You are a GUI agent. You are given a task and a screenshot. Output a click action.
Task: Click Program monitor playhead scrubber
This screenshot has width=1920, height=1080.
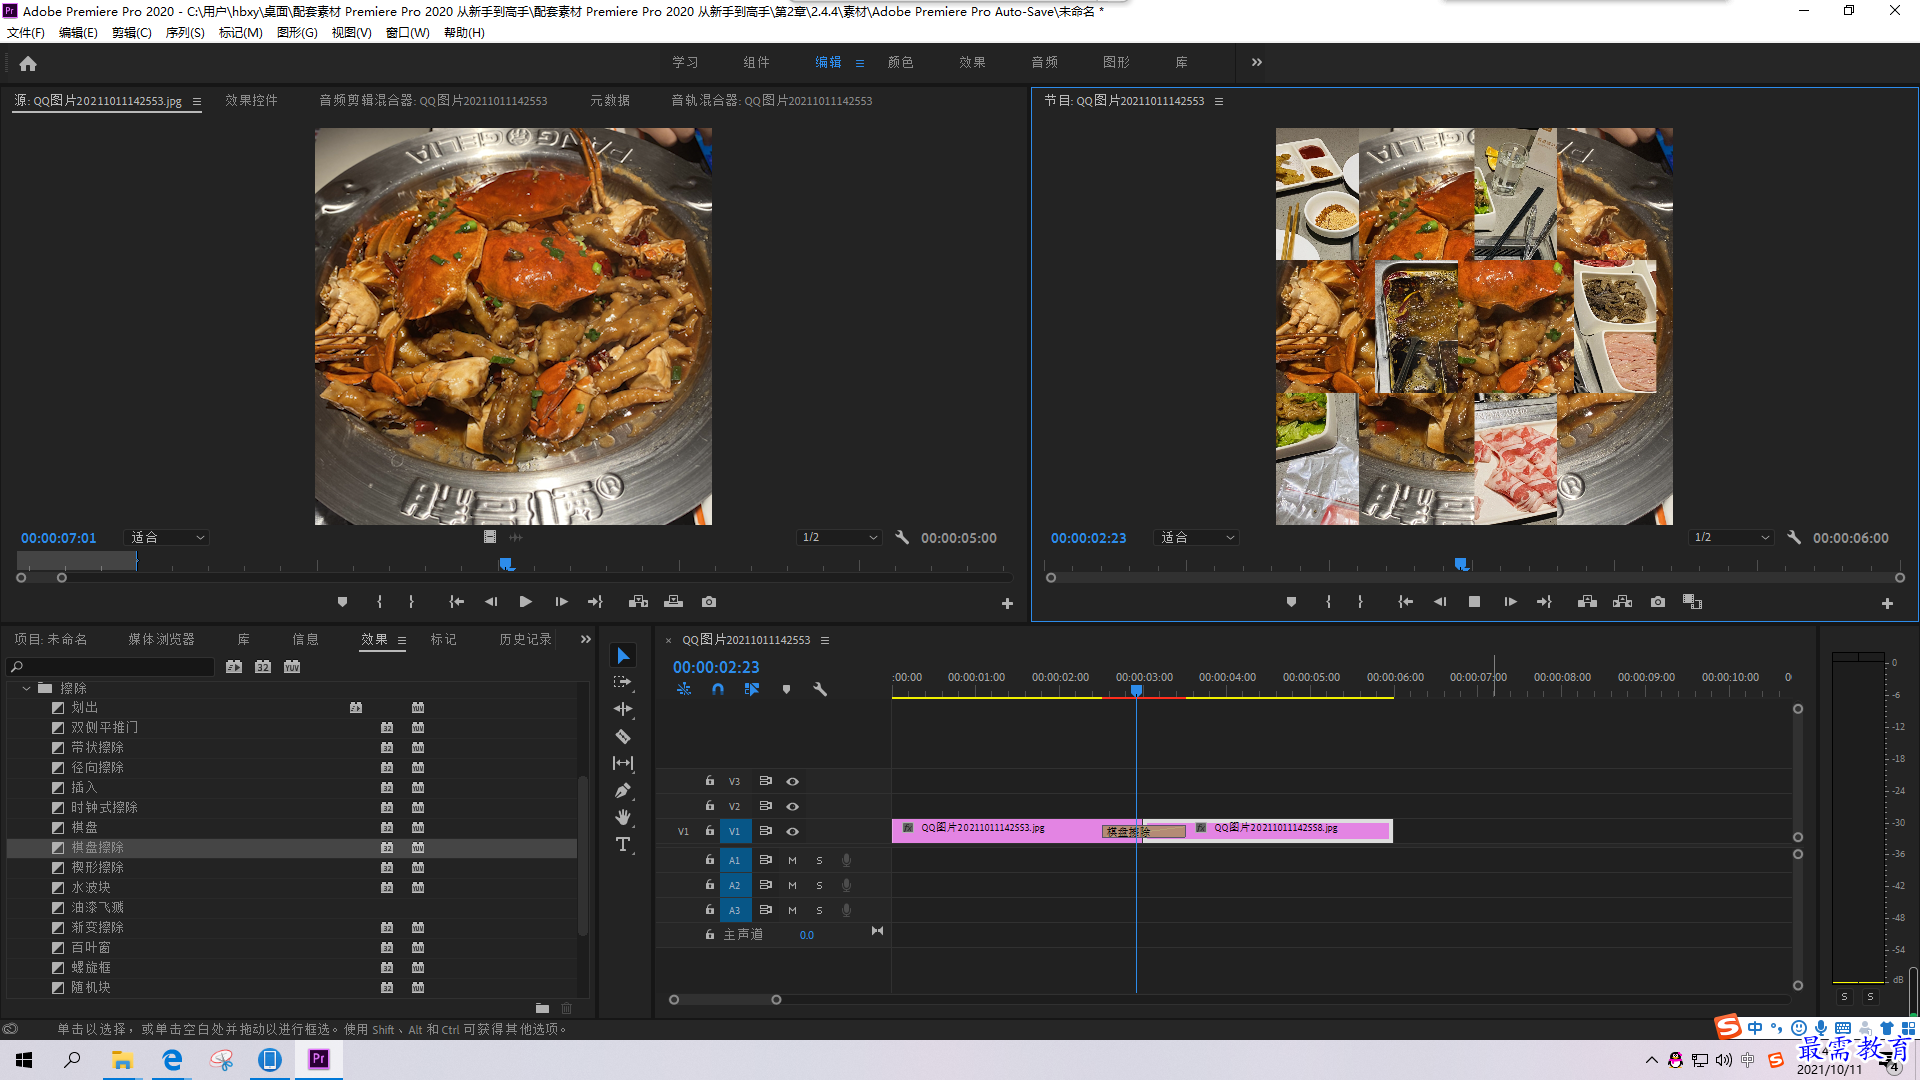pyautogui.click(x=1461, y=564)
